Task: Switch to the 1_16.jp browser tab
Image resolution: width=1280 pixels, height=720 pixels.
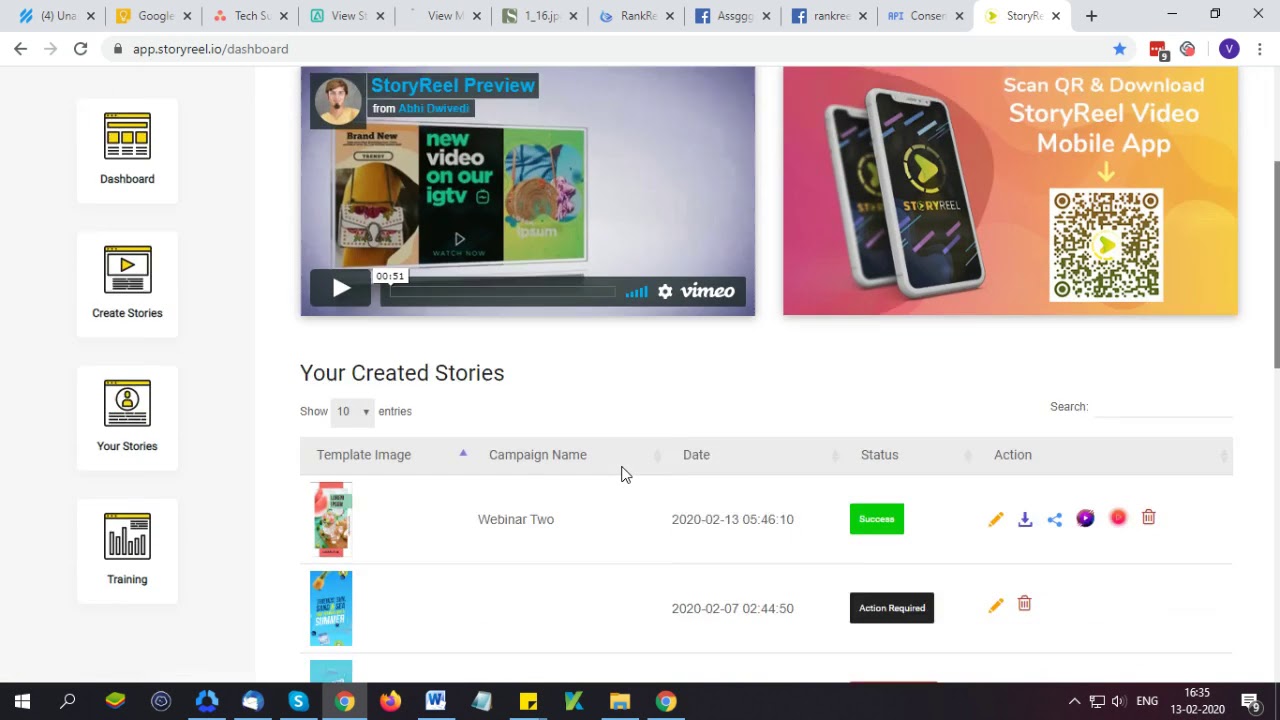Action: coord(542,16)
